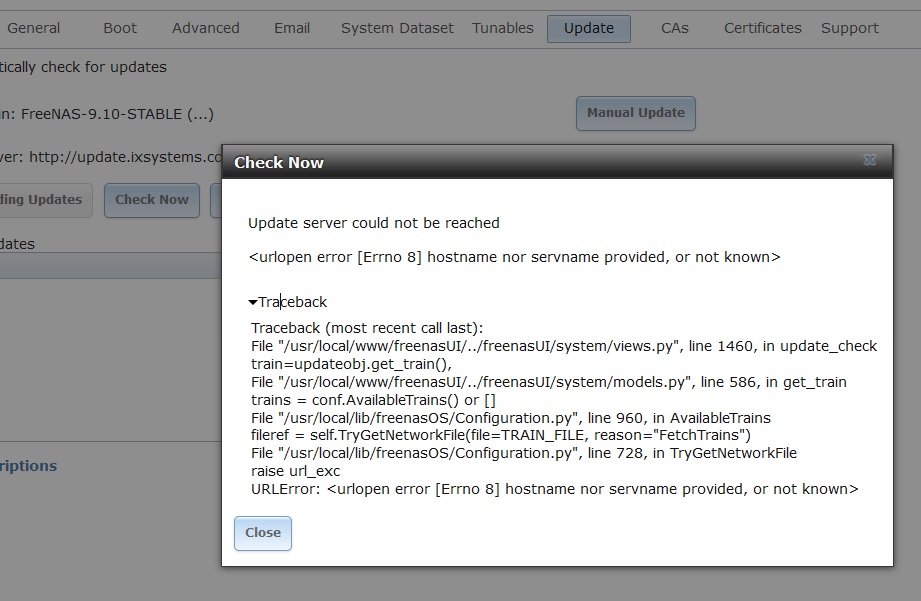
Task: Collapse the Traceback disclosure triangle
Action: click(253, 303)
